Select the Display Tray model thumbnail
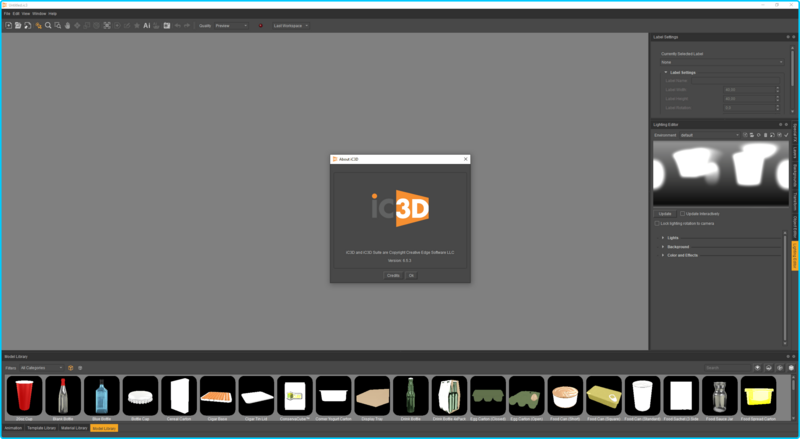The height and width of the screenshot is (439, 800). (372, 396)
